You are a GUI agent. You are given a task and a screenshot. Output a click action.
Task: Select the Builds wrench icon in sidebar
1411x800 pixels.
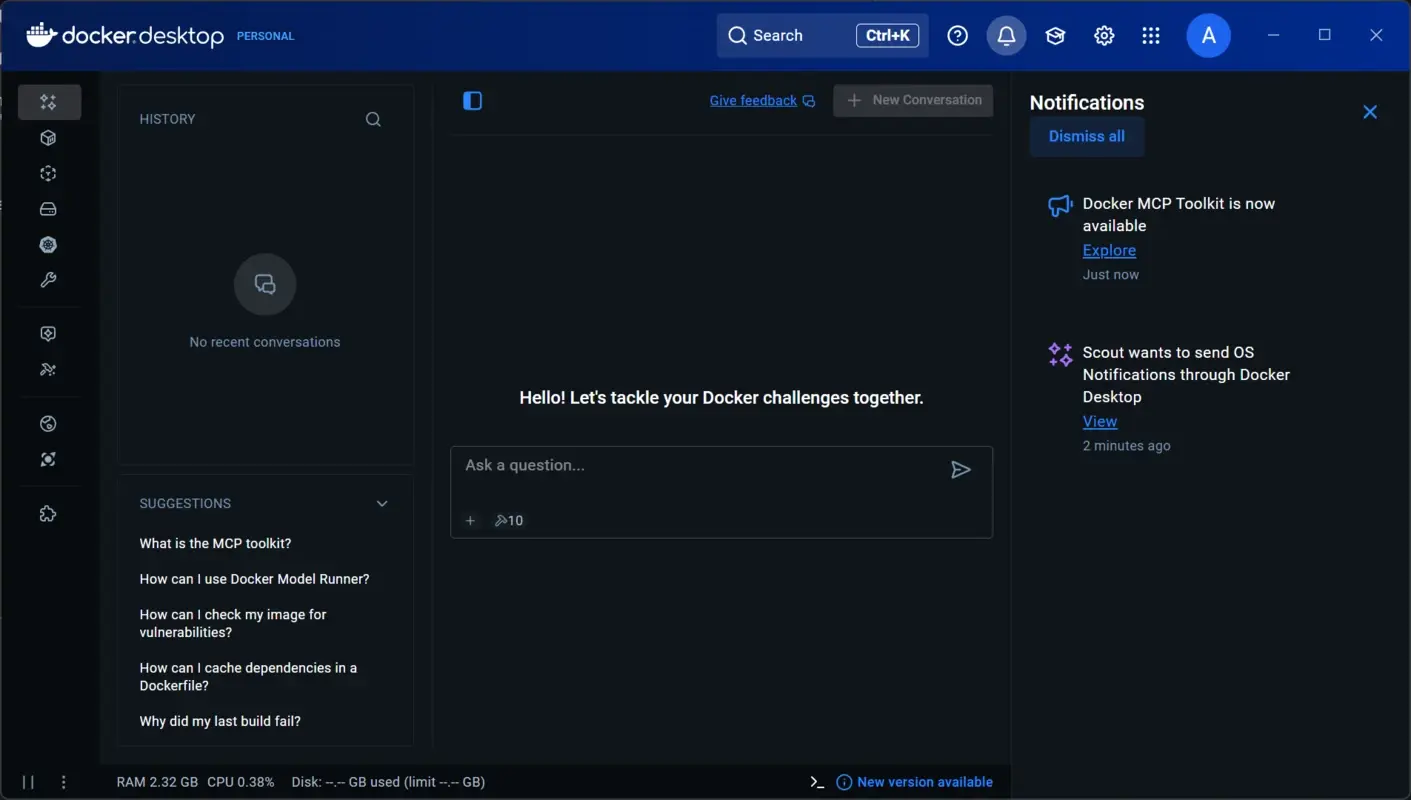[47, 280]
